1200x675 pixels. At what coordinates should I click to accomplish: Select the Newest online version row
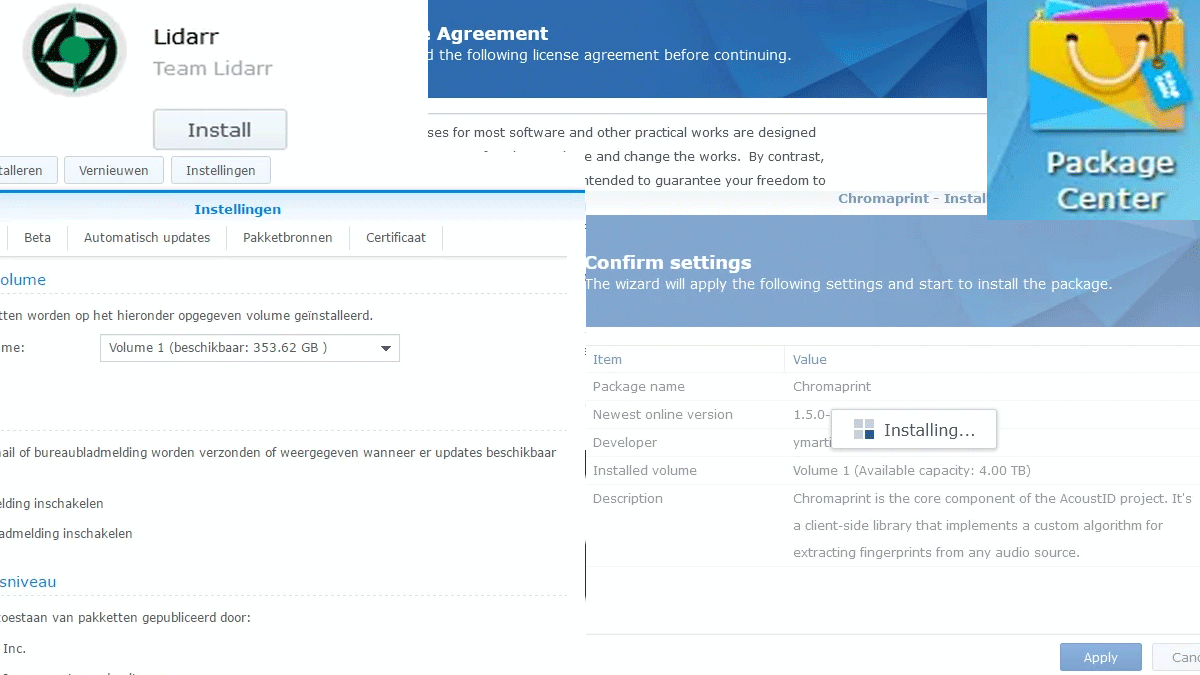pos(663,415)
